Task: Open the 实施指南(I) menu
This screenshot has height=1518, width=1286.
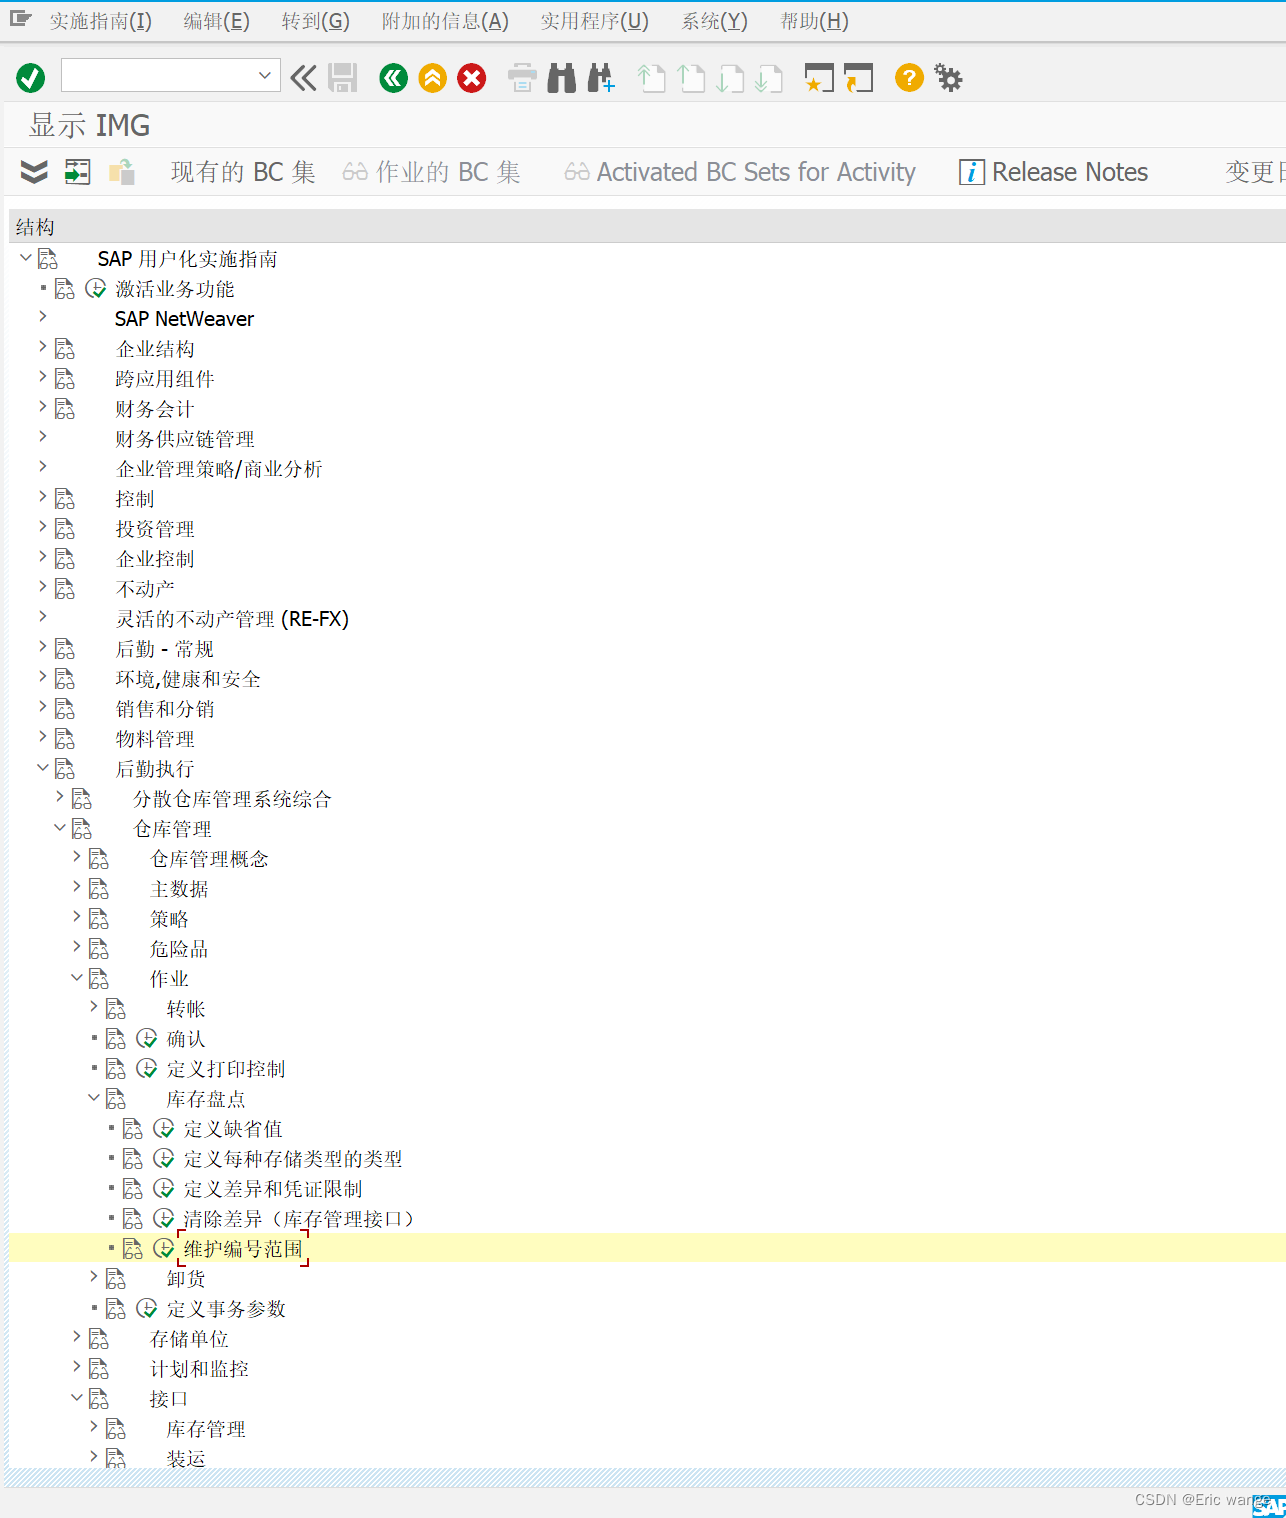Action: click(101, 21)
